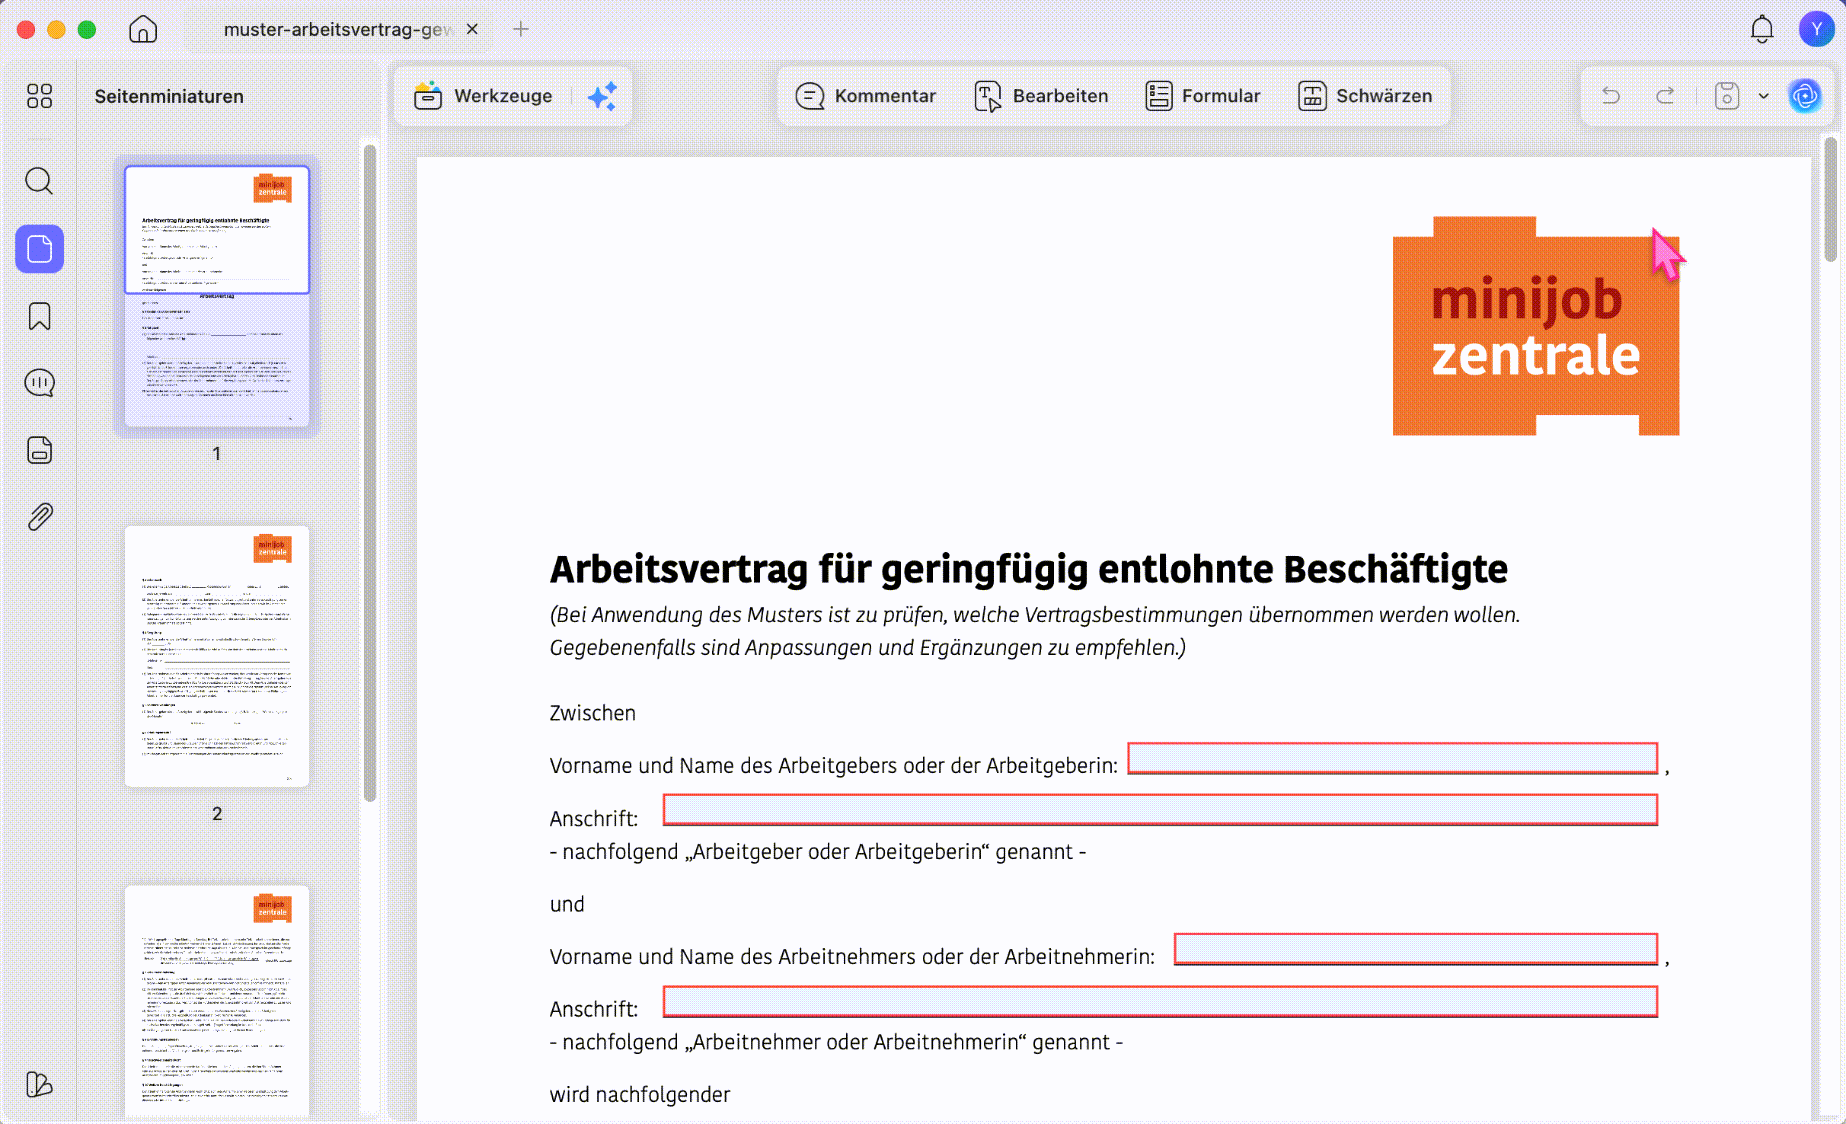Click the thumbnails panel scrollbar
1846x1124 pixels.
pos(370,472)
